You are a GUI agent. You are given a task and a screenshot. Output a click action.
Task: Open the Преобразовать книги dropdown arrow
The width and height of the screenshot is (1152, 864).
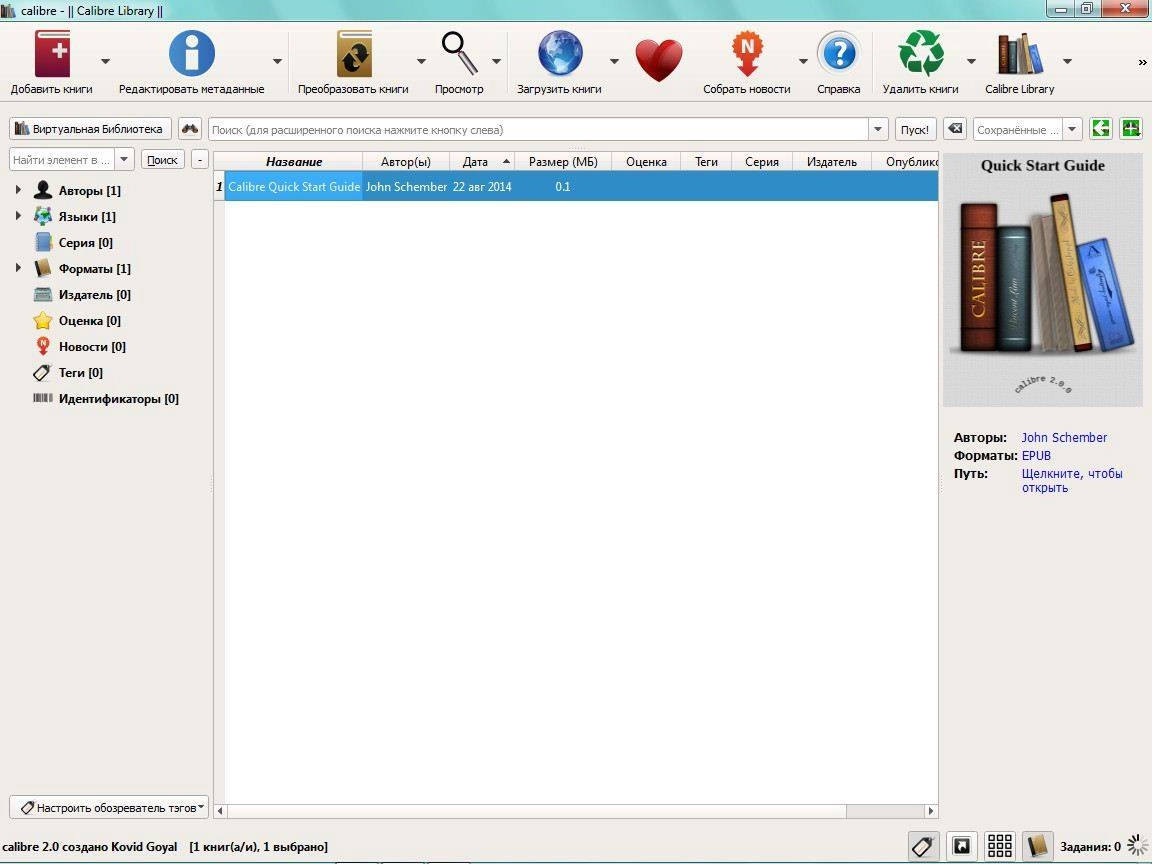421,61
